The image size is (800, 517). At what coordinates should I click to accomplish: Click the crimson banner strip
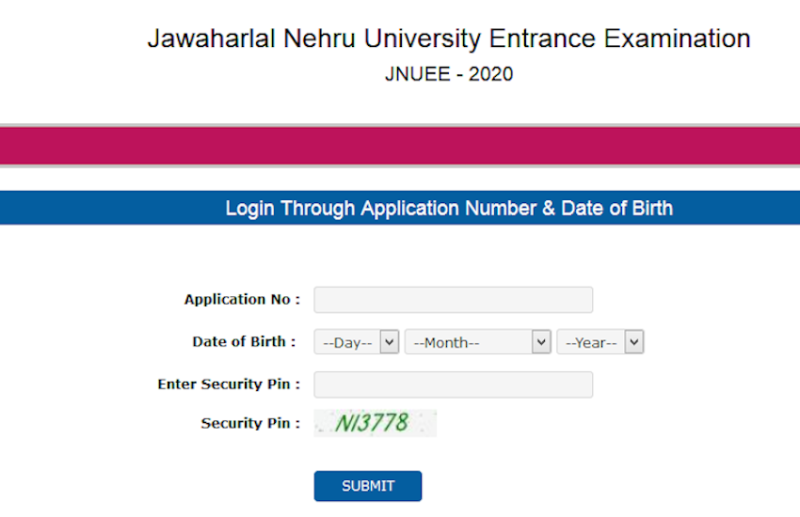(400, 146)
